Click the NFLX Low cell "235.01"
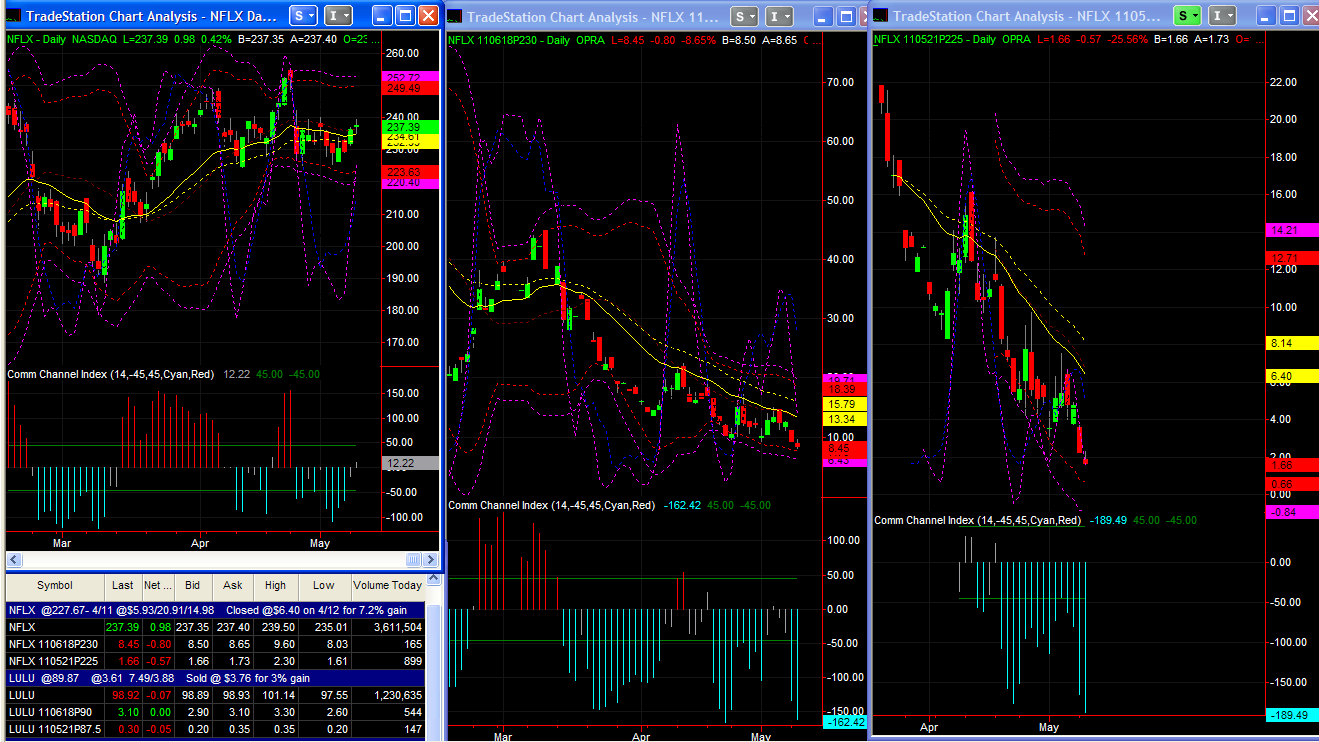Image resolution: width=1319 pixels, height=742 pixels. tap(323, 627)
